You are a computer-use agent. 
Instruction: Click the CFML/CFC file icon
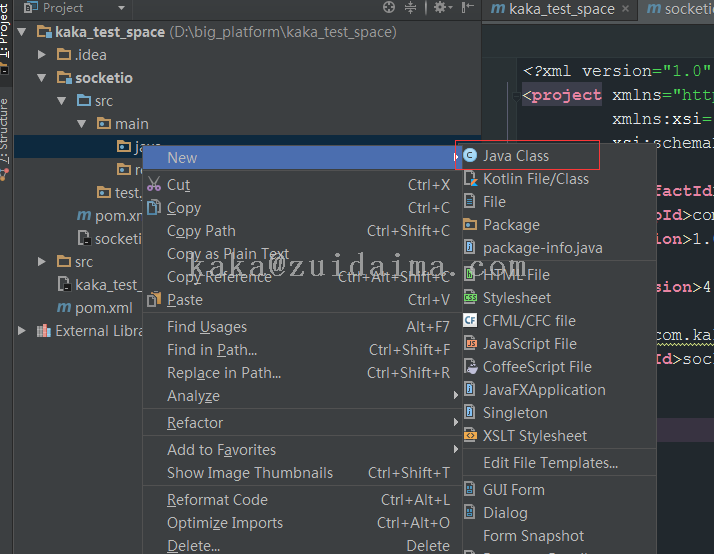coord(470,320)
